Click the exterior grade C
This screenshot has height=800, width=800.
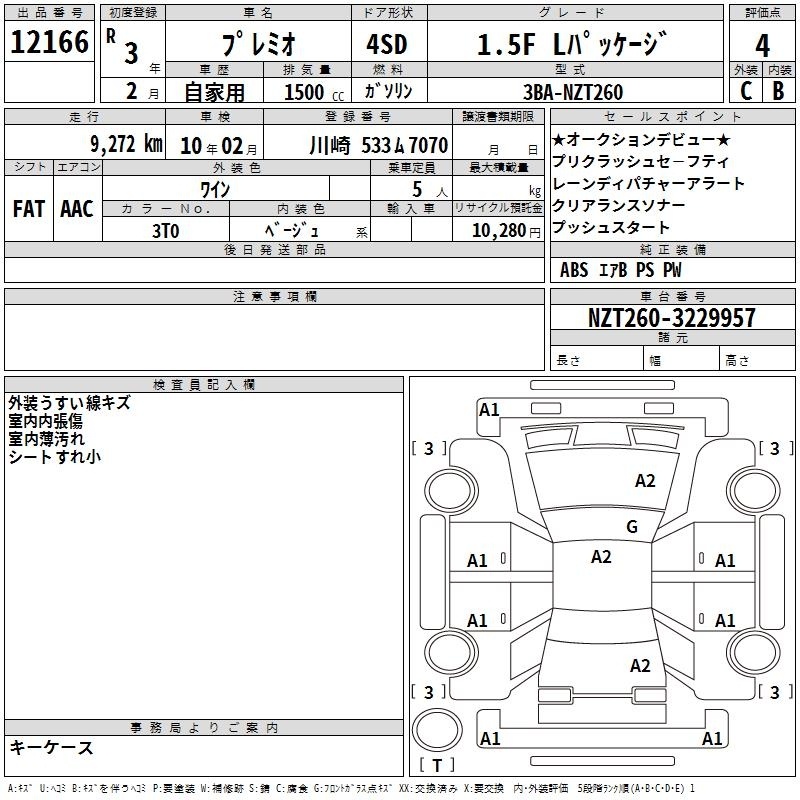click(x=746, y=91)
